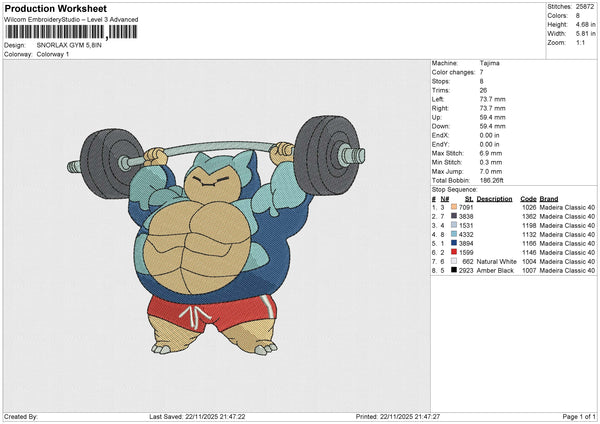Click the barcode under the worksheet title

point(71,32)
